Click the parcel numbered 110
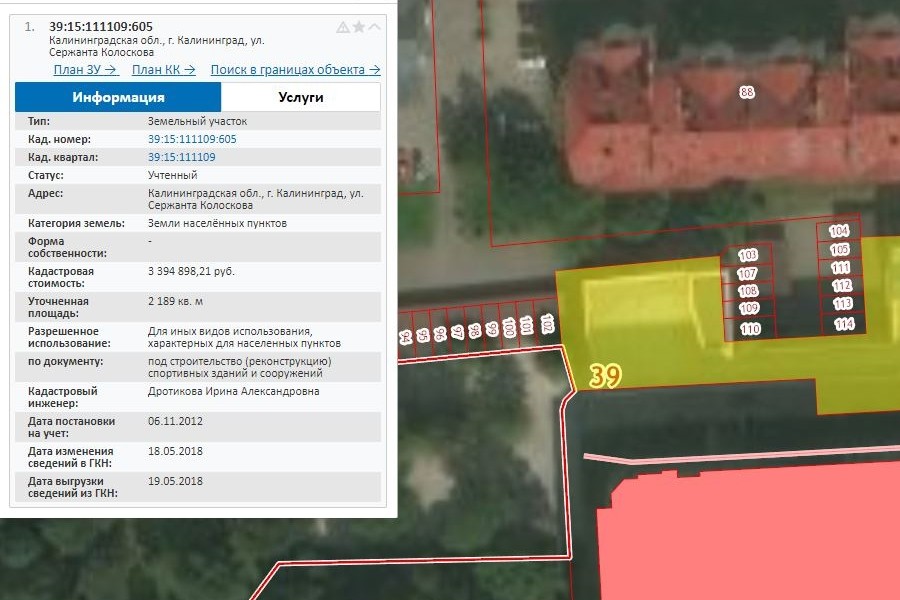This screenshot has height=600, width=900. click(x=749, y=329)
